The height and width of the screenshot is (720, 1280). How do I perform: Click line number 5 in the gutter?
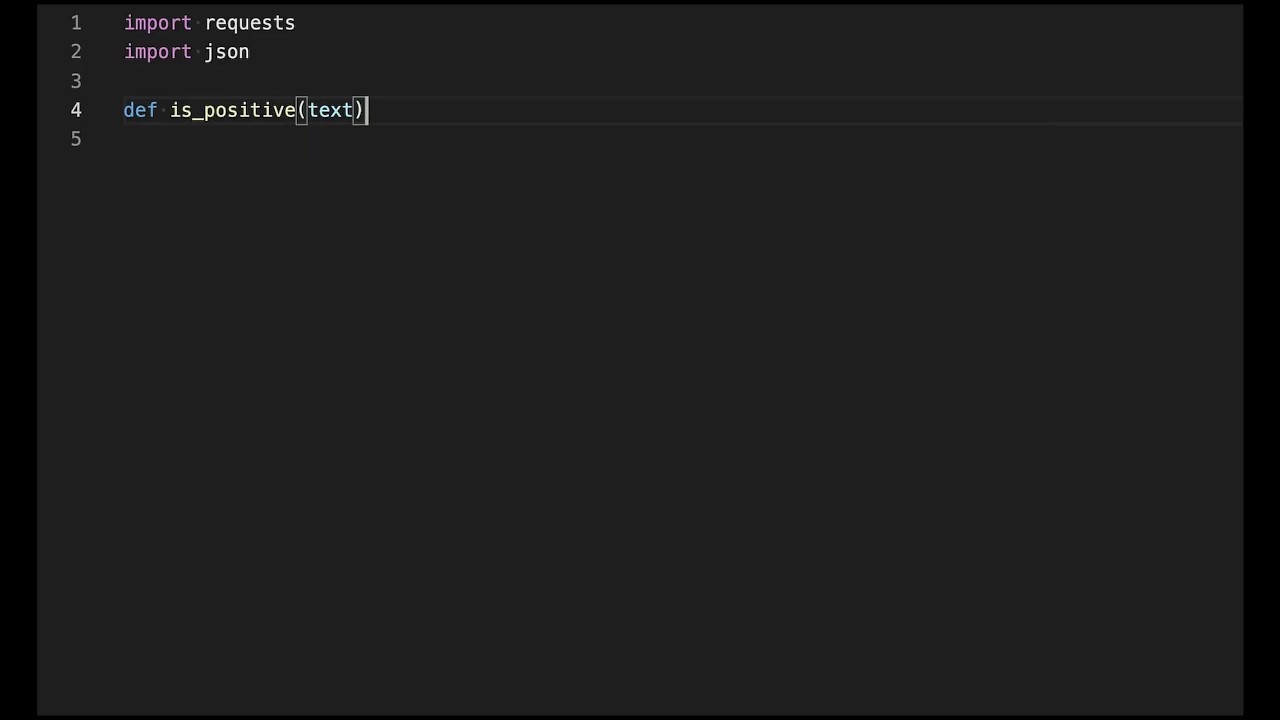coord(76,139)
